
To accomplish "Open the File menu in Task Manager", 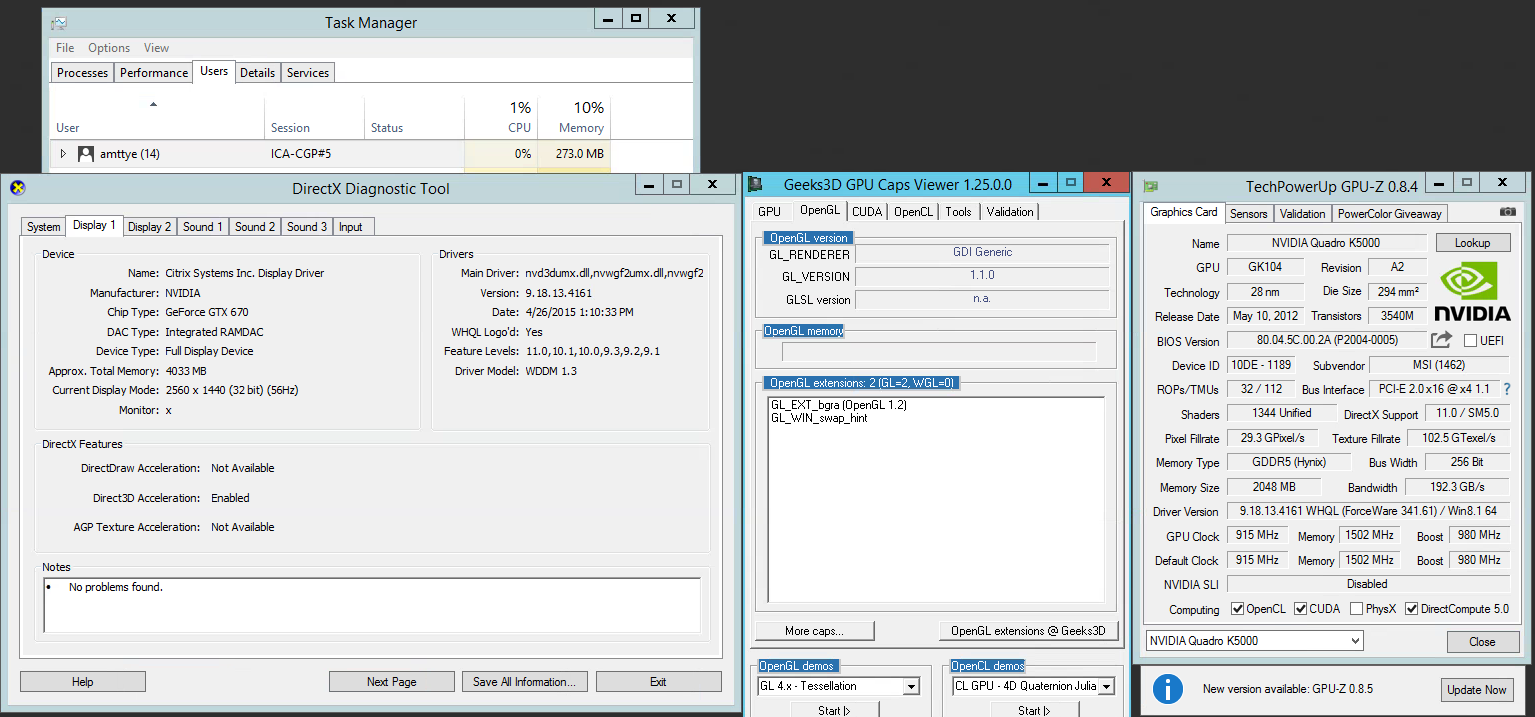I will point(65,48).
